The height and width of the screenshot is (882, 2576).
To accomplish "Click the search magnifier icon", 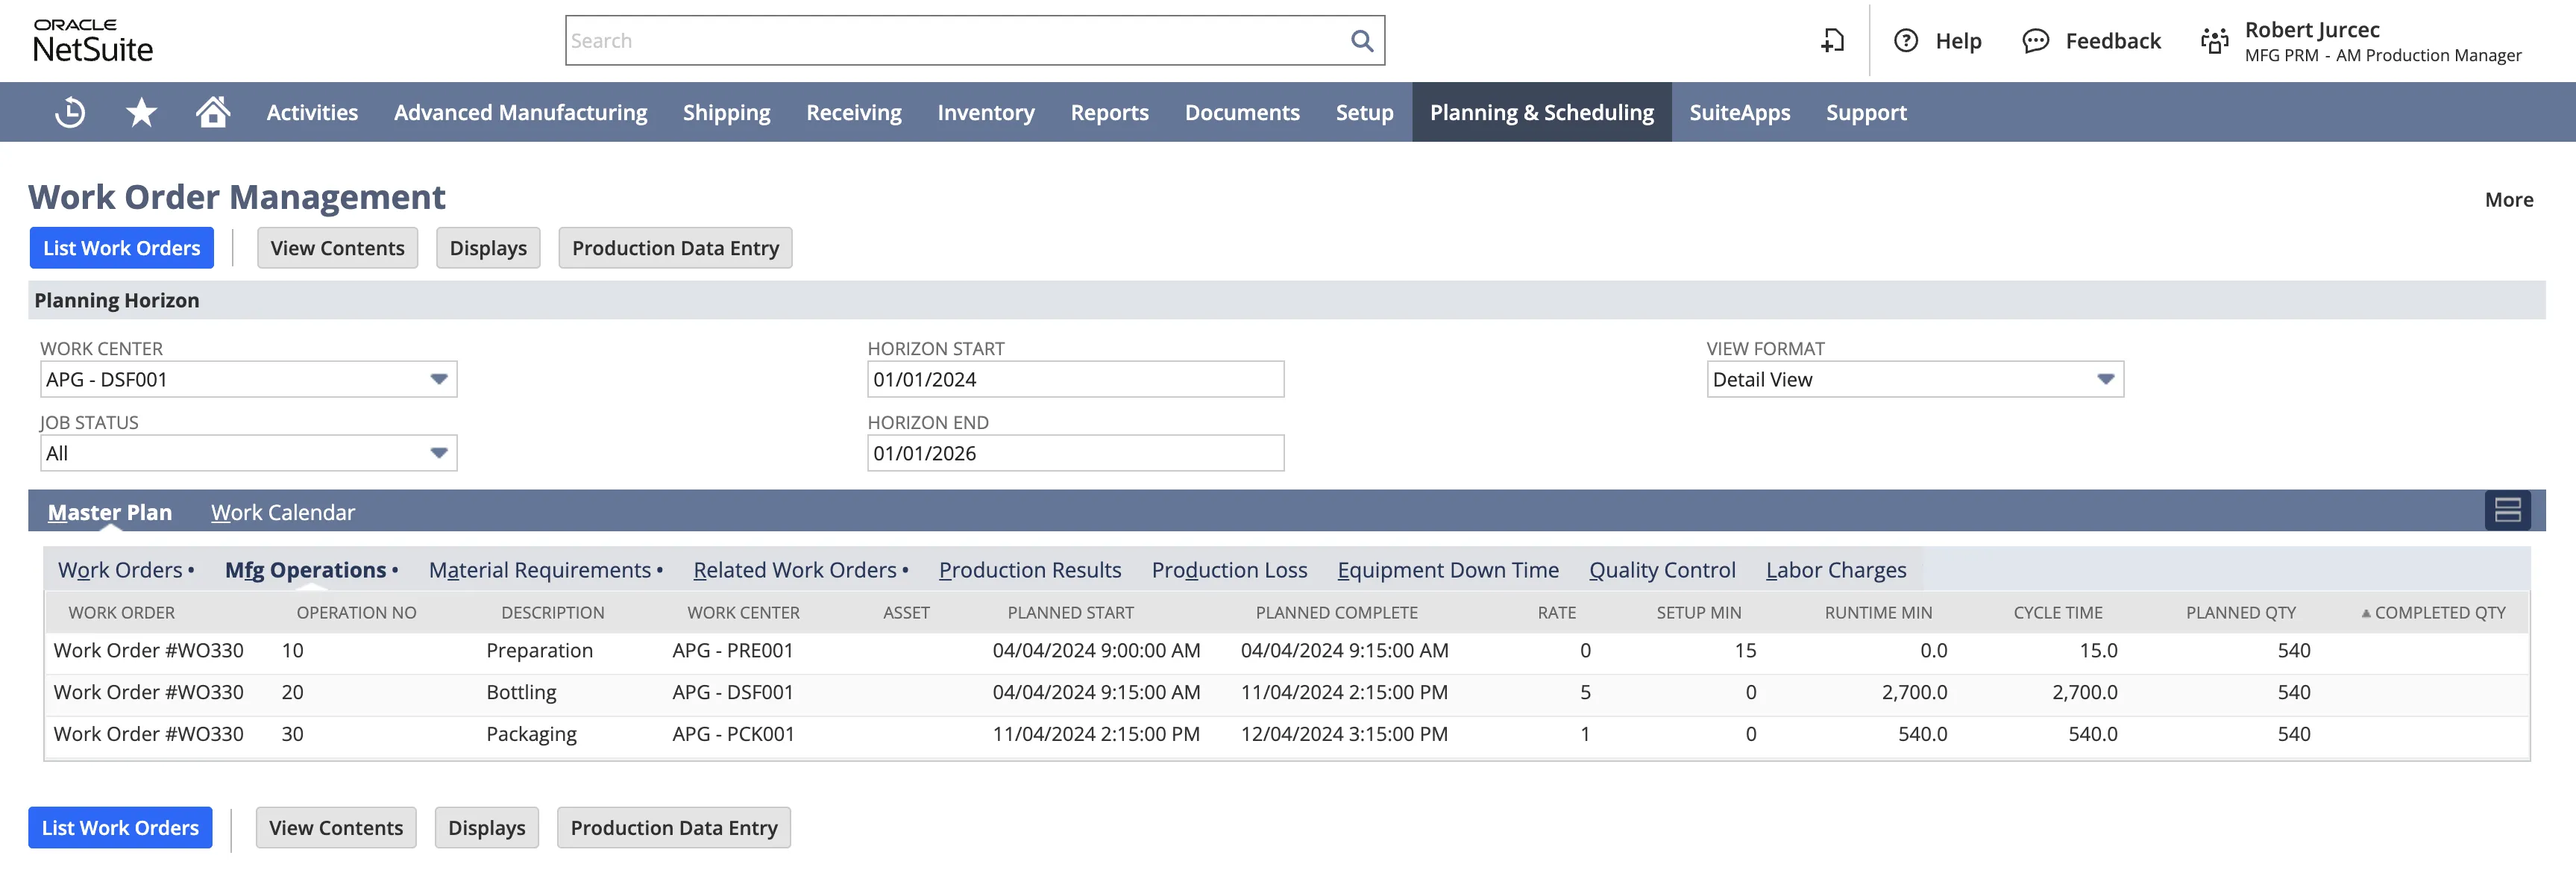I will coord(1362,41).
